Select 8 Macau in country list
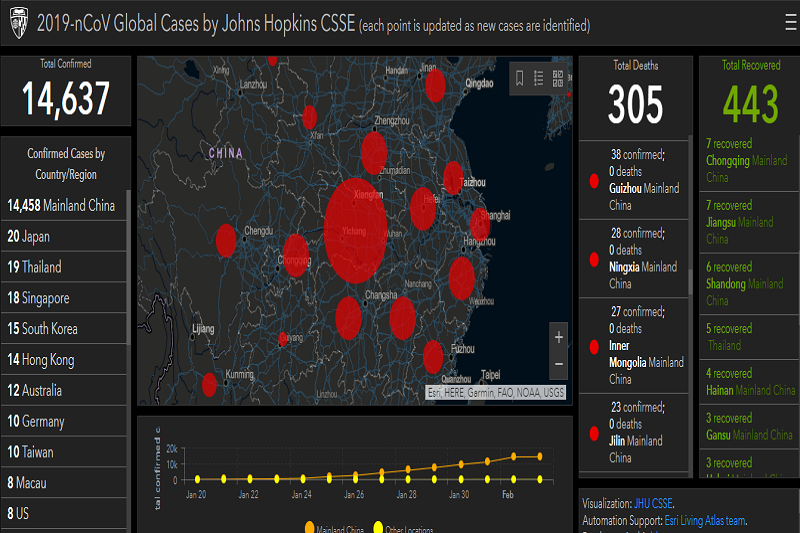800x533 pixels. pyautogui.click(x=63, y=483)
